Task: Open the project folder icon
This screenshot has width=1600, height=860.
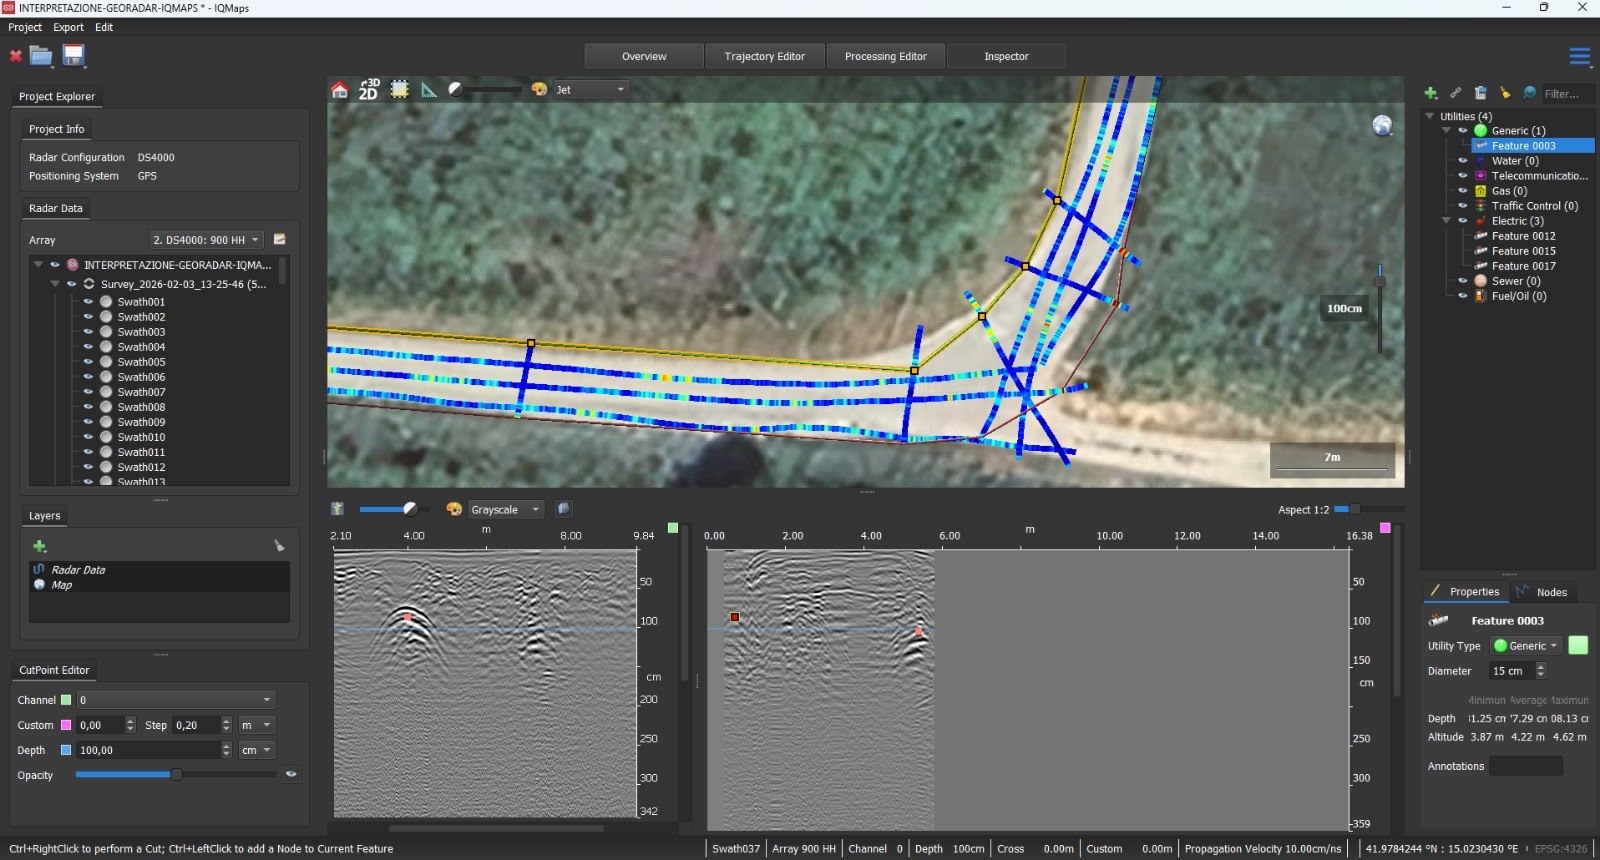Action: point(41,55)
